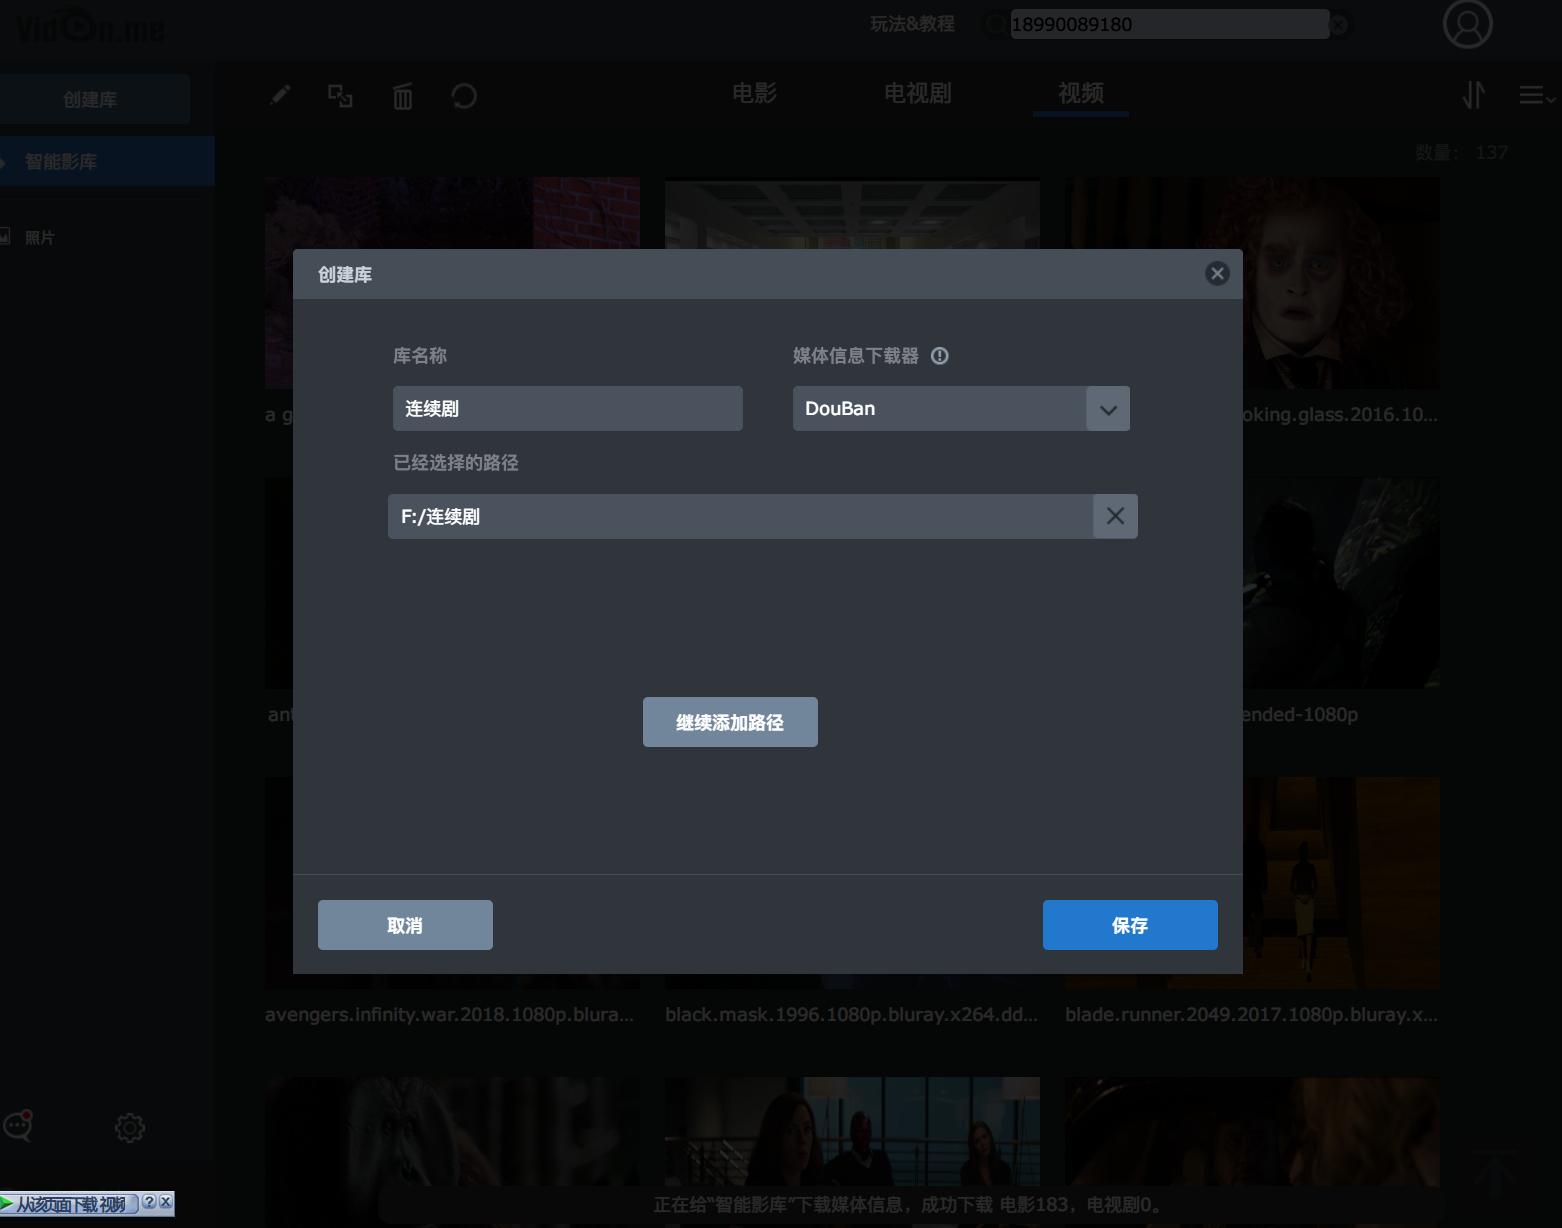Switch to the 电视剧 tab

(x=917, y=93)
